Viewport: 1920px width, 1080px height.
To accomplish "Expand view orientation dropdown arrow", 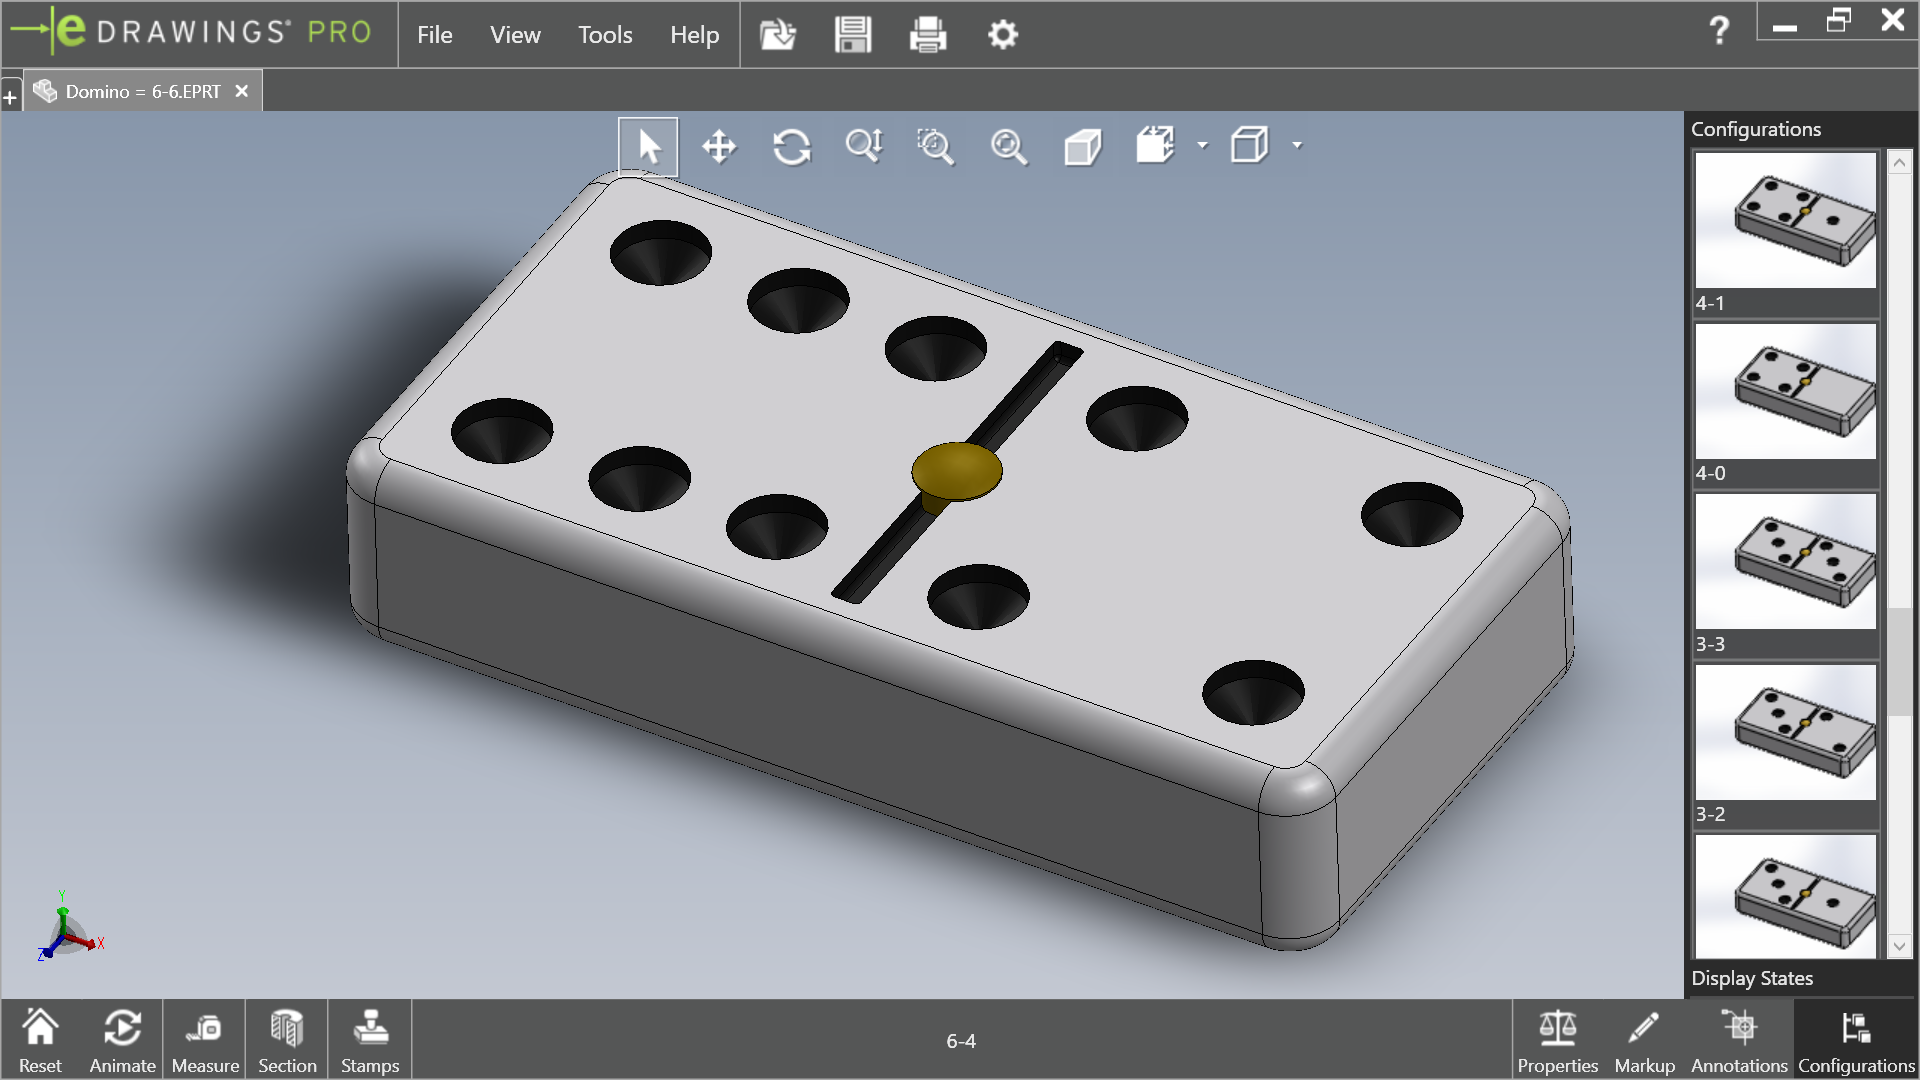I will pyautogui.click(x=1203, y=146).
